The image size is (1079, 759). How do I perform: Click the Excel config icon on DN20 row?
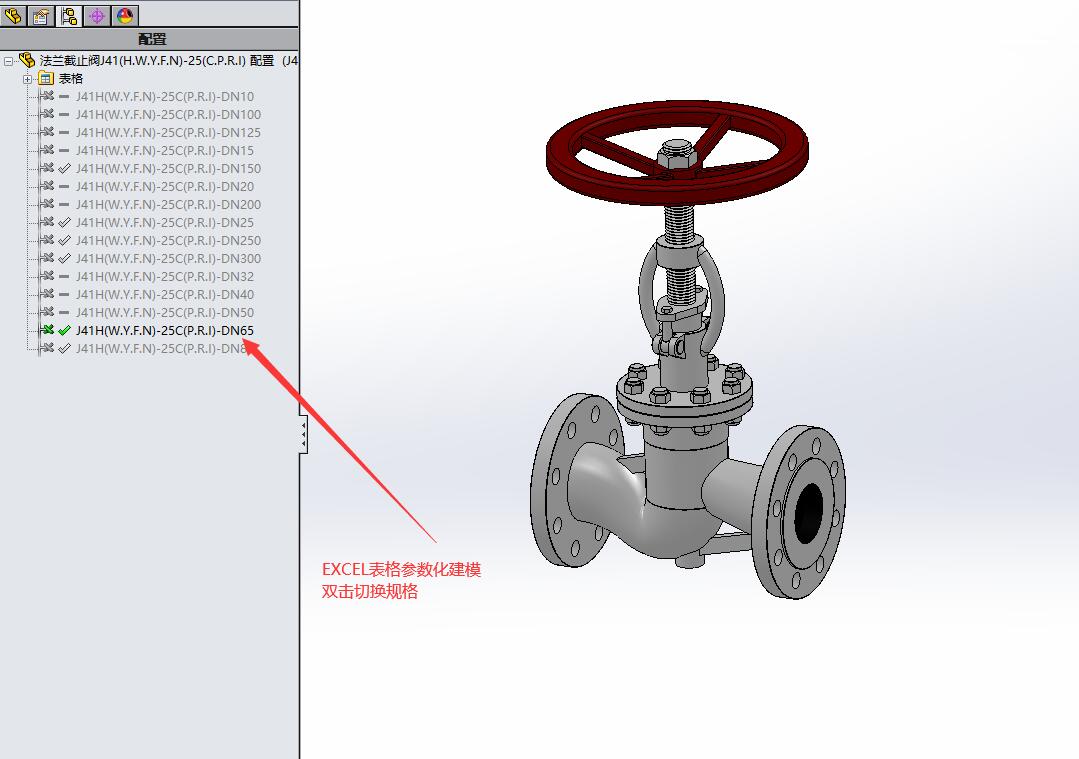pyautogui.click(x=47, y=185)
